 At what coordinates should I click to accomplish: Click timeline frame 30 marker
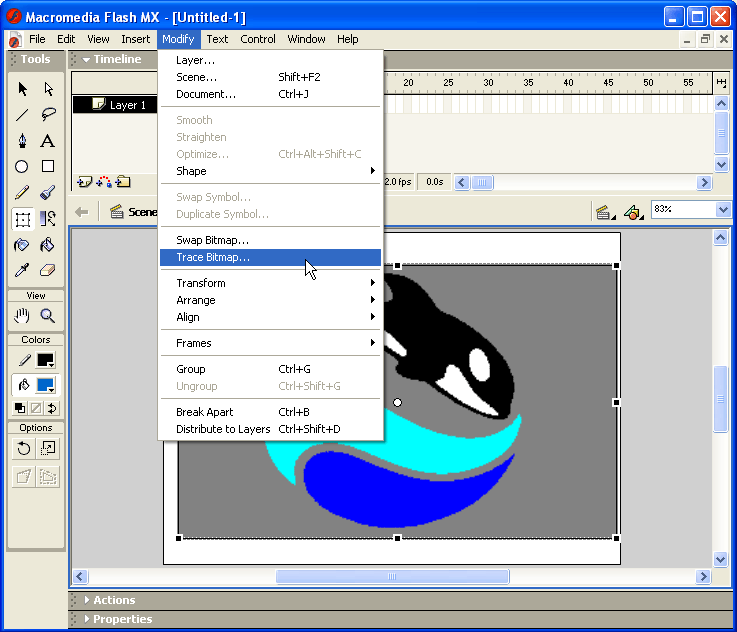(x=488, y=83)
